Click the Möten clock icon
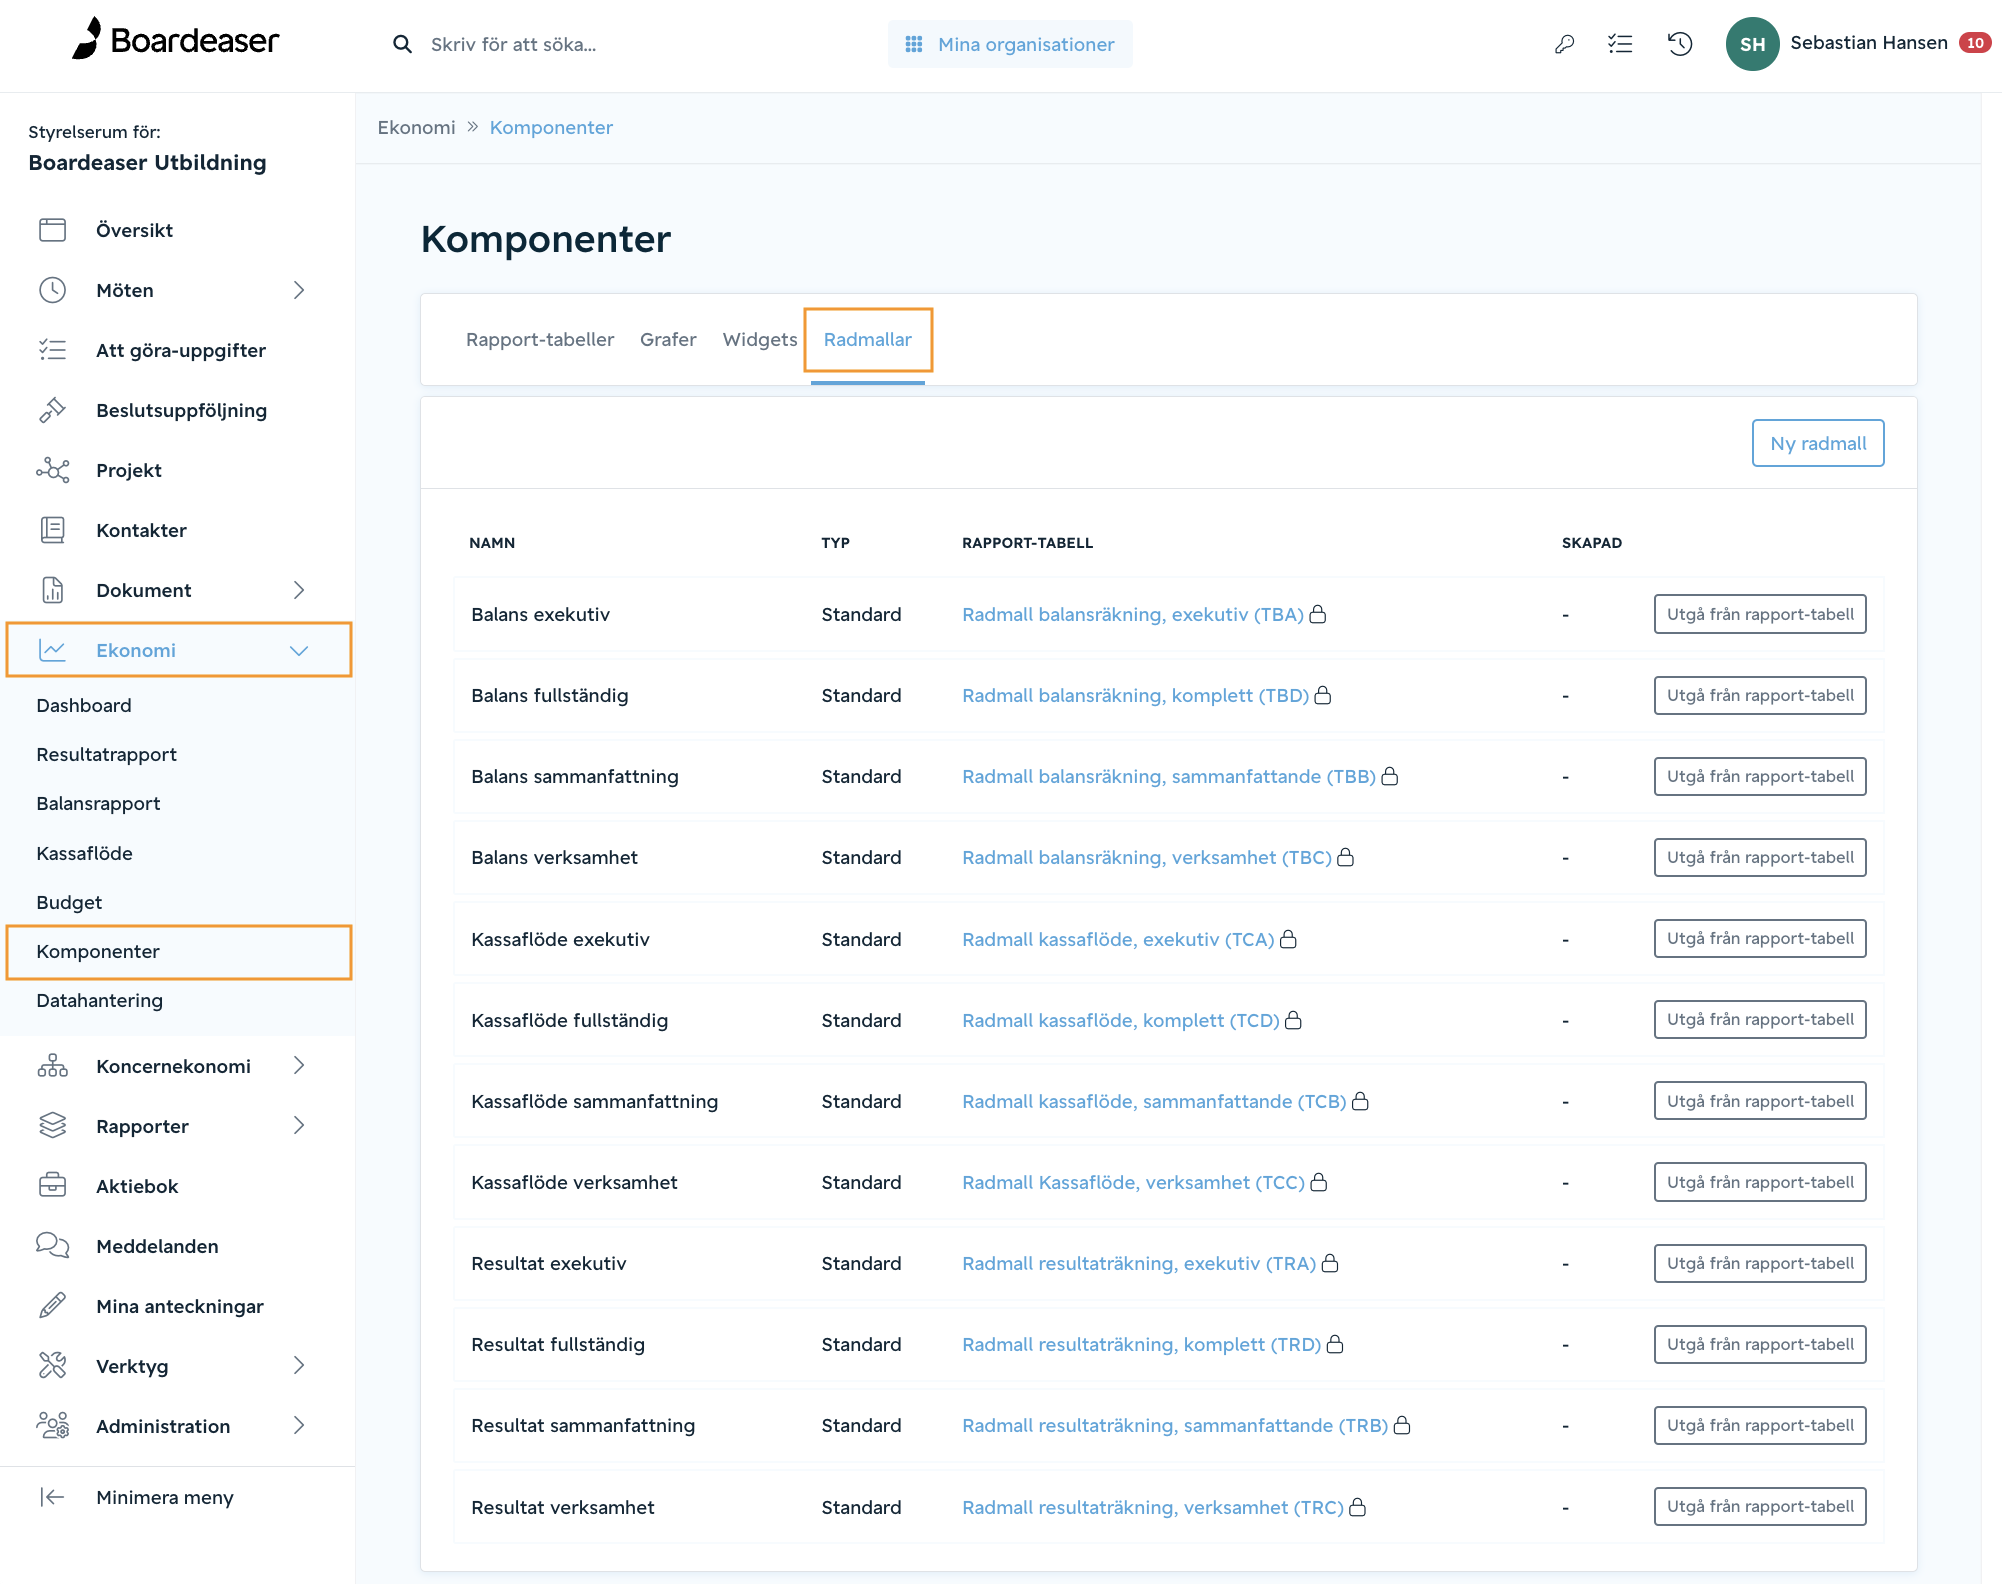Screen dimensions: 2002x1584 click(52, 290)
